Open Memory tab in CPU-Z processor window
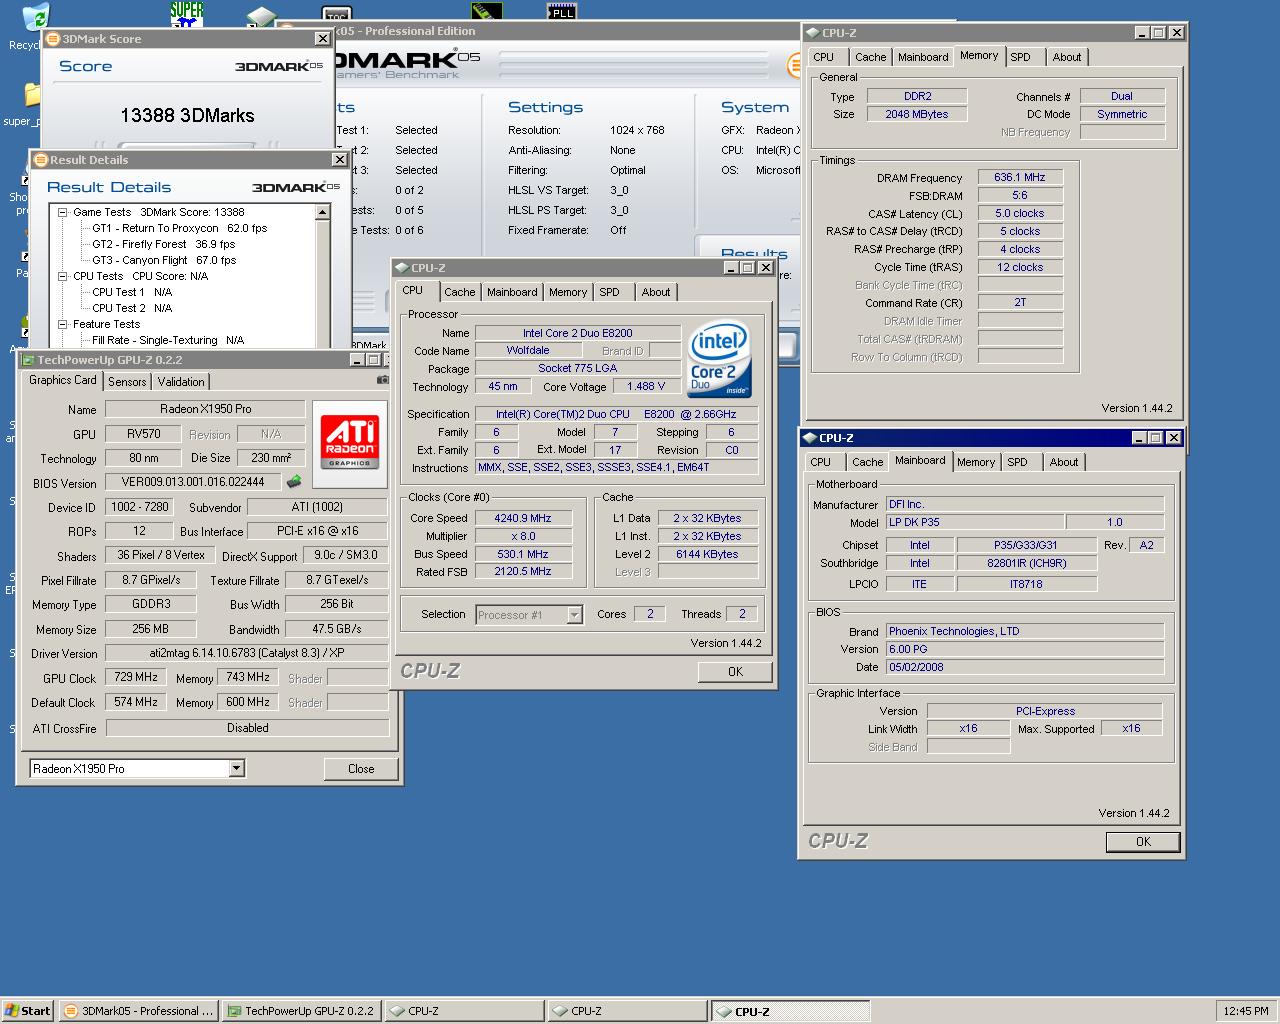 [567, 292]
